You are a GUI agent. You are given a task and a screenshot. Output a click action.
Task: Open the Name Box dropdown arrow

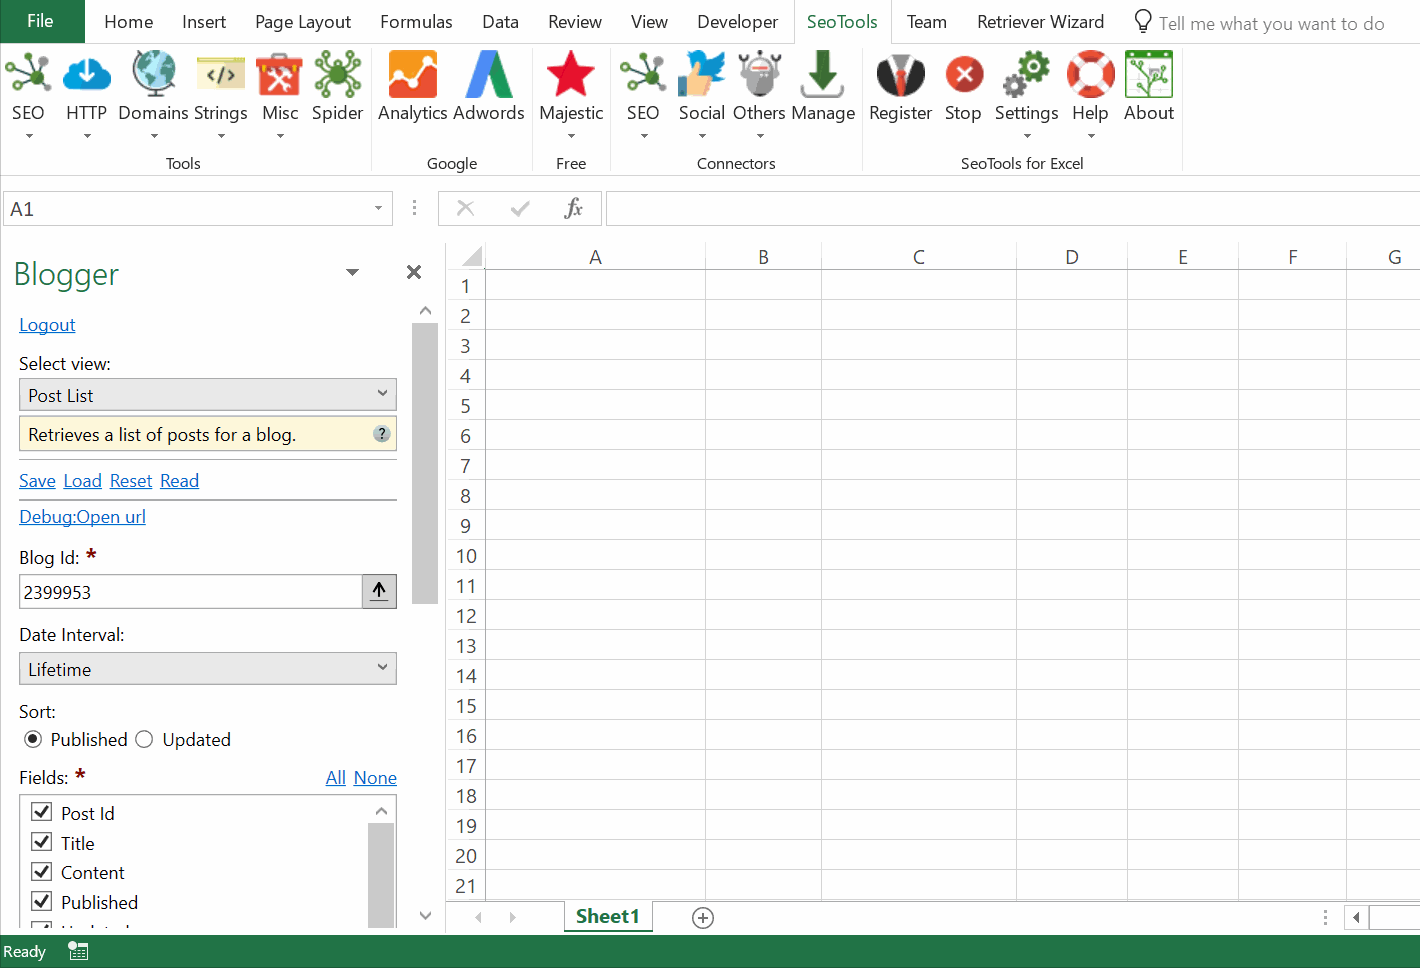point(378,208)
